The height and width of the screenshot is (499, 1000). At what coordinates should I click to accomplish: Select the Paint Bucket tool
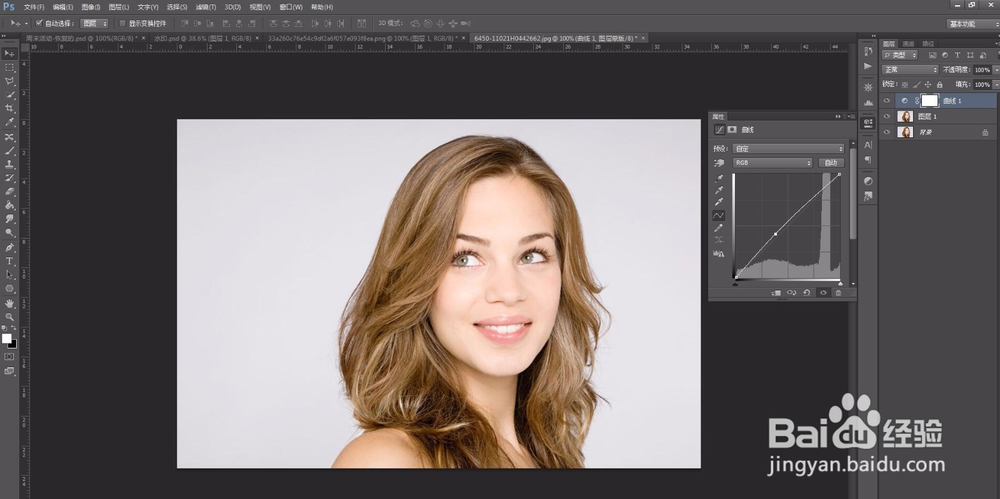tap(10, 205)
